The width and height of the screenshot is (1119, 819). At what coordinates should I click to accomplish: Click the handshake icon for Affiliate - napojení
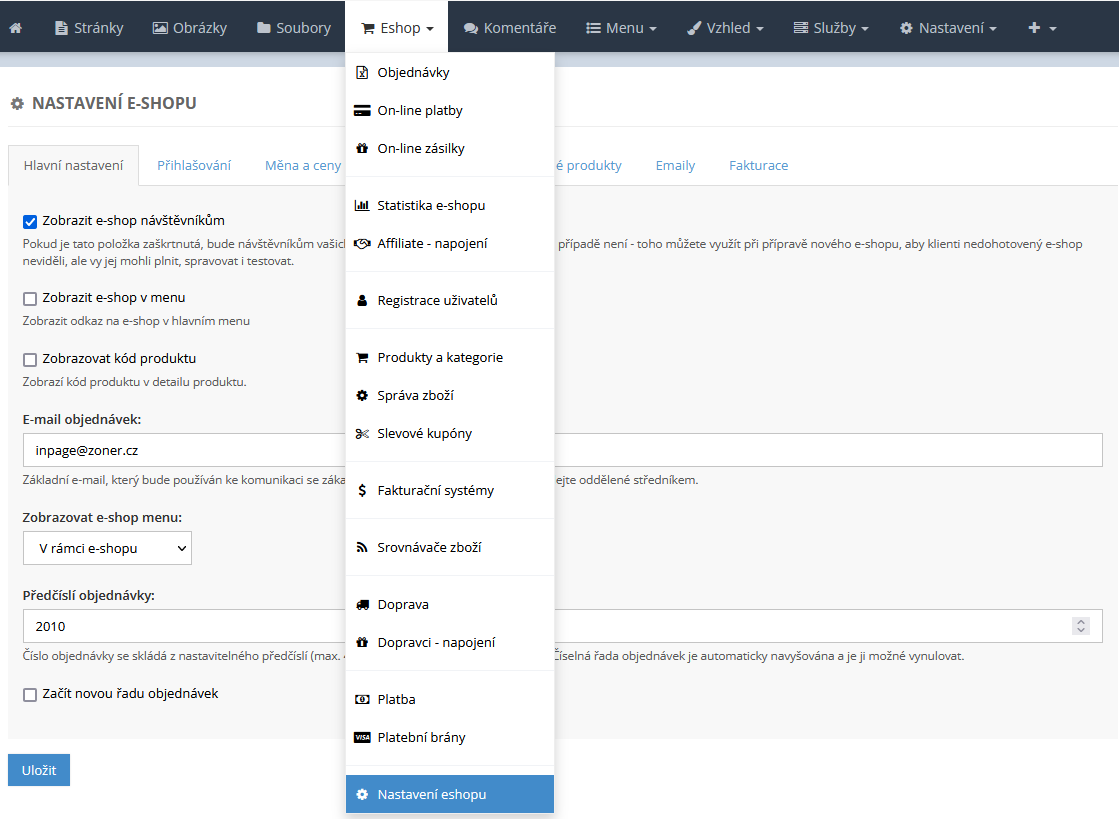coord(362,244)
